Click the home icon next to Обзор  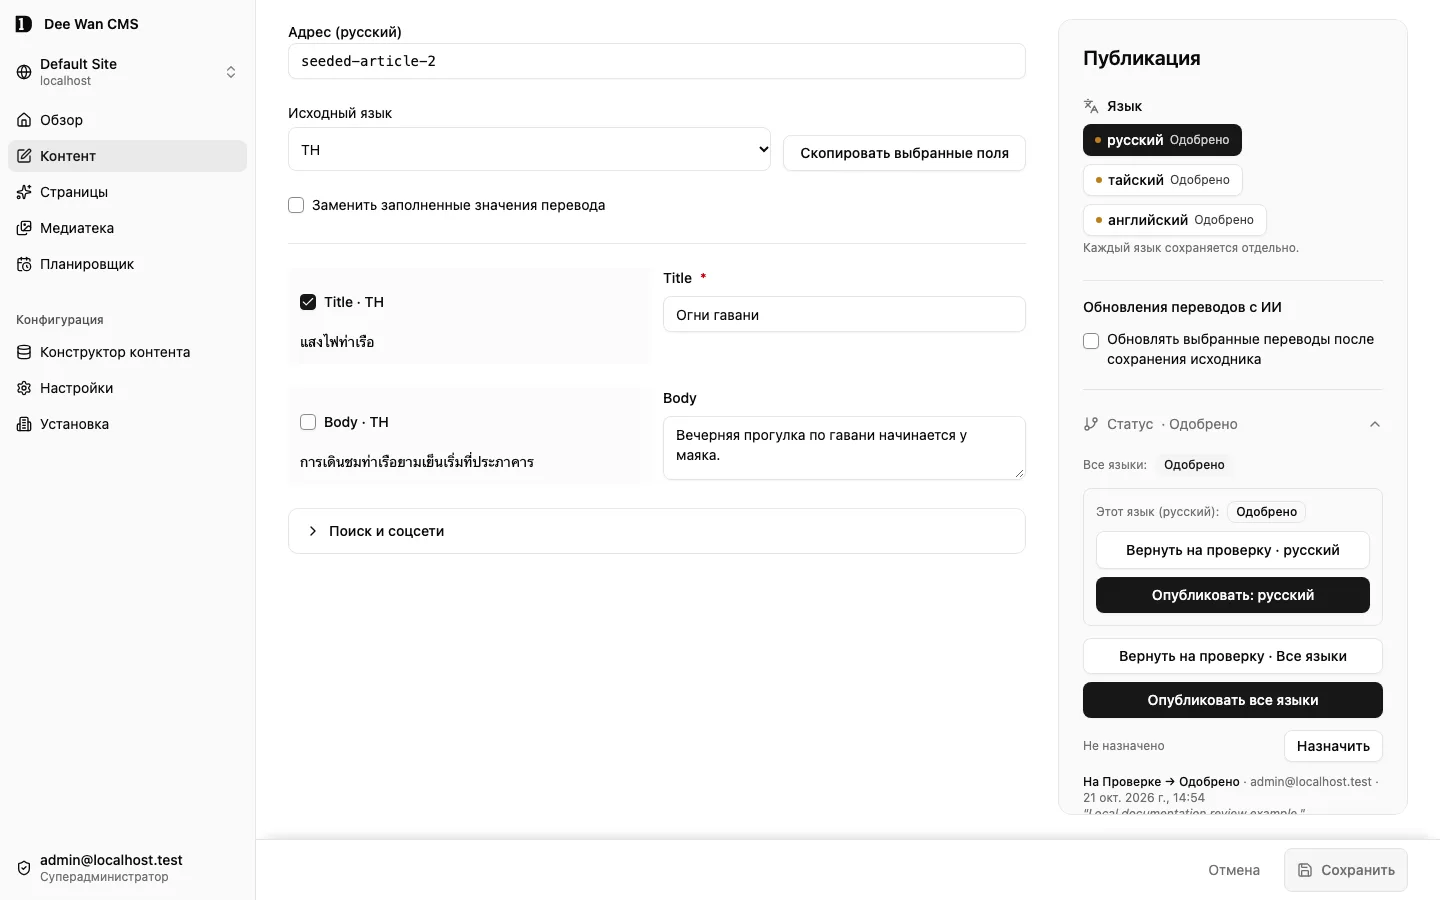(24, 120)
